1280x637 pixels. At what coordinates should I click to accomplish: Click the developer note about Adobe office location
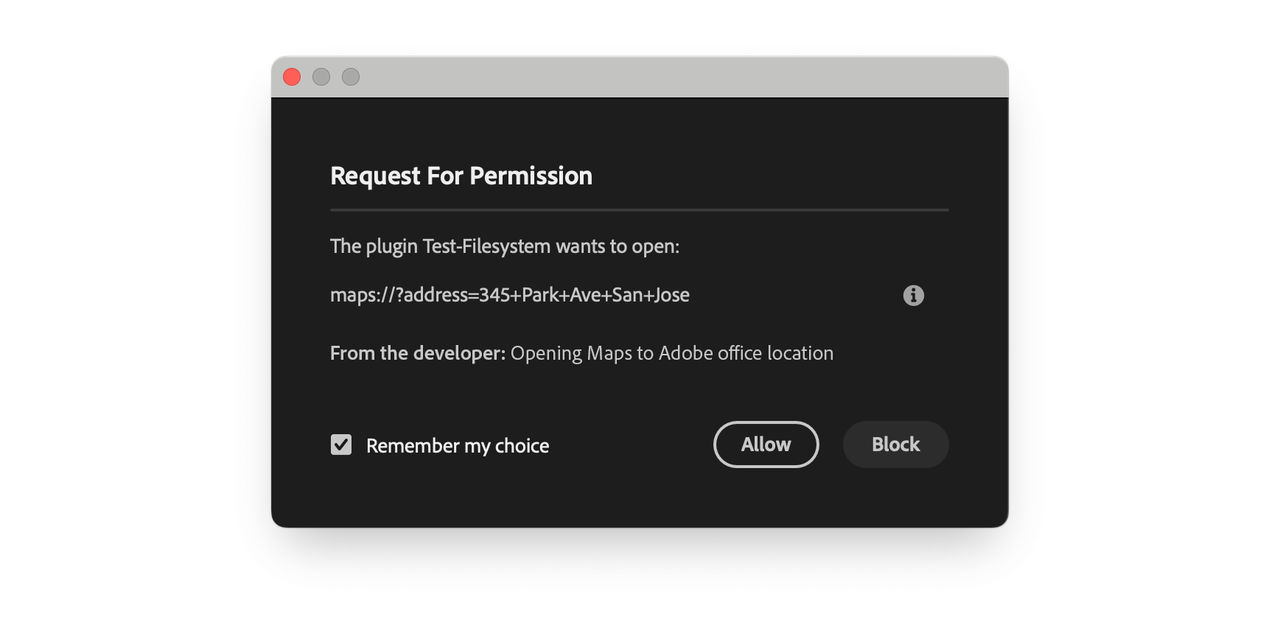671,353
